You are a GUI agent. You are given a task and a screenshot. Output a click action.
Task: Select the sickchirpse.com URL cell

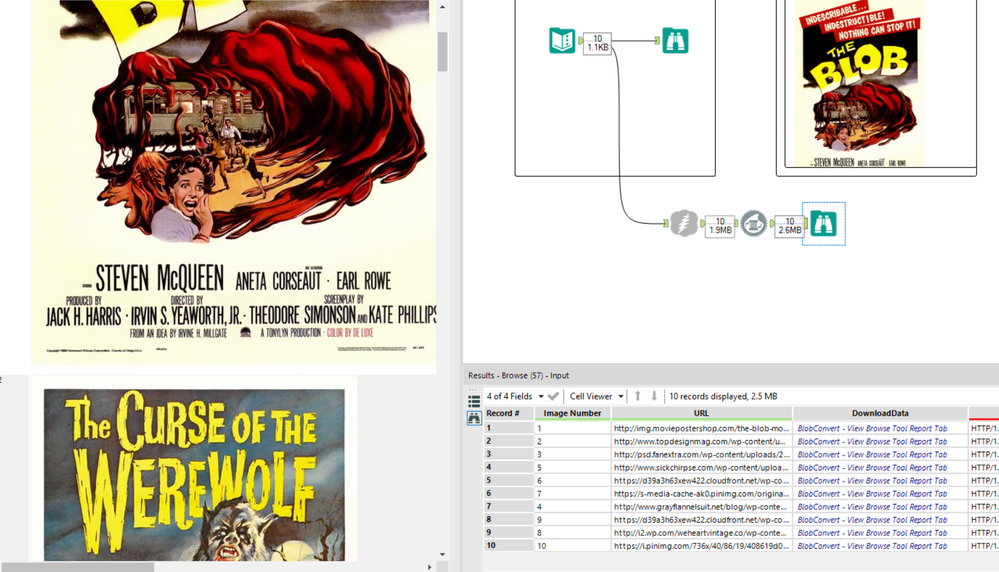pyautogui.click(x=701, y=468)
